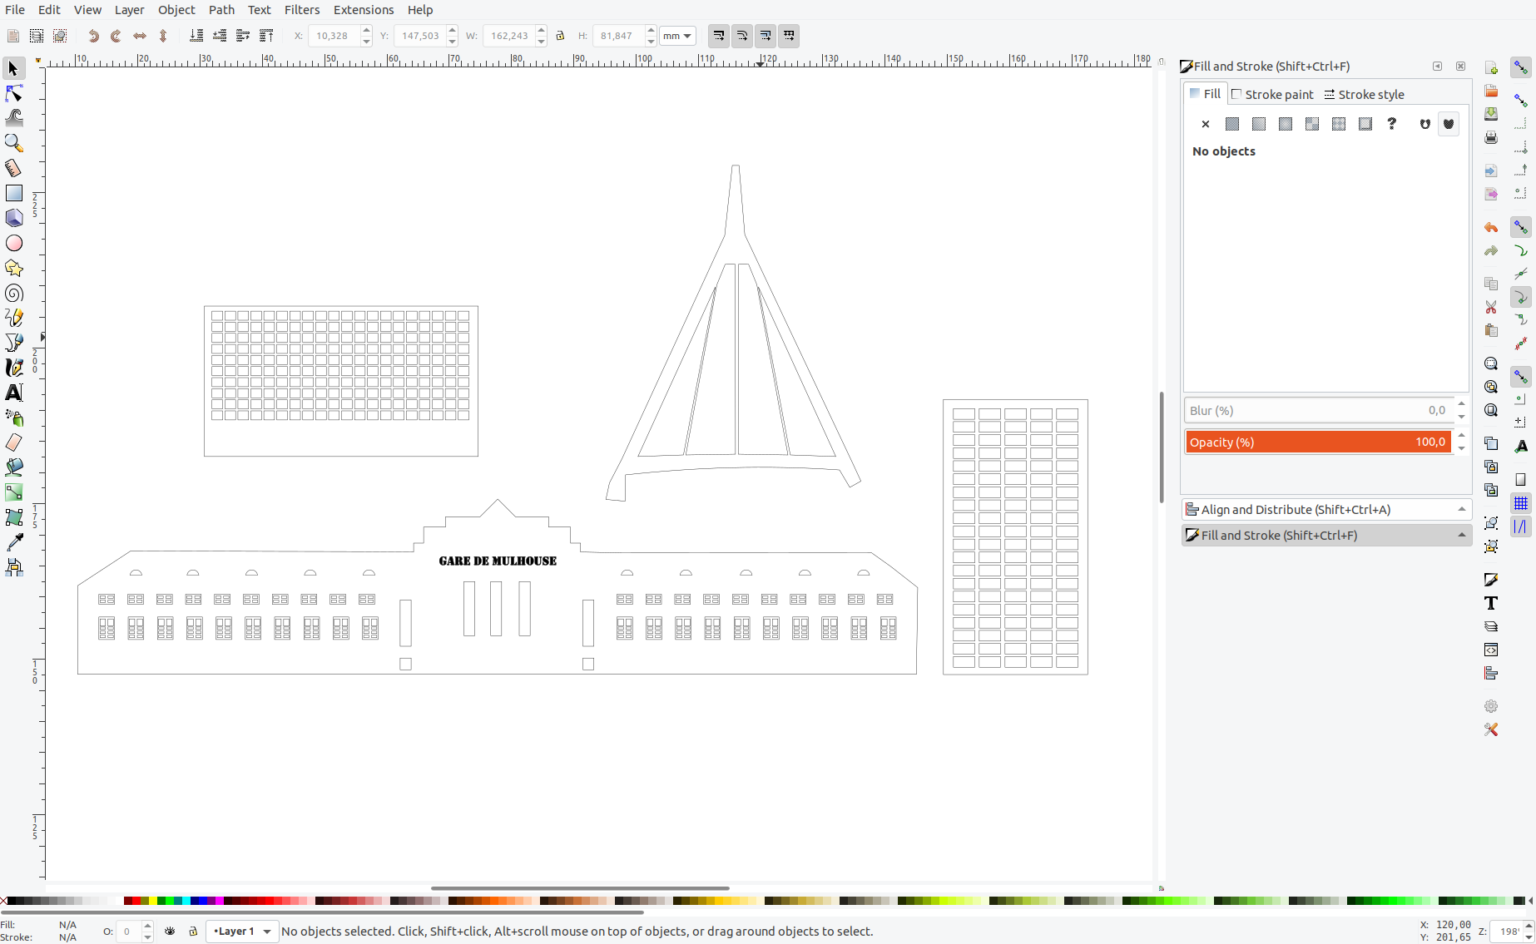Toggle snap to guides button
Viewport: 1536px width, 944px height.
[1520, 527]
